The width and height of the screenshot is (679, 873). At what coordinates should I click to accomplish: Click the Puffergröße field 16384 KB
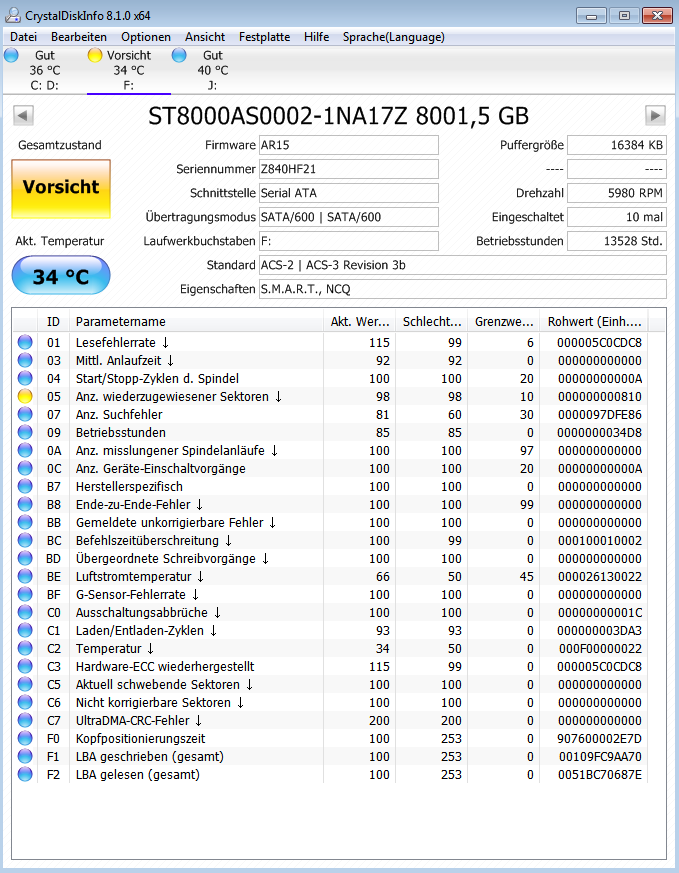coord(617,145)
